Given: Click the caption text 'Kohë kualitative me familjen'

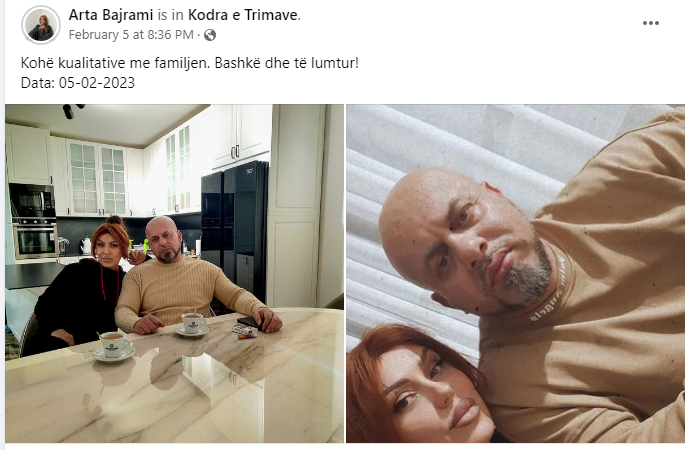Looking at the screenshot, I should [115, 63].
